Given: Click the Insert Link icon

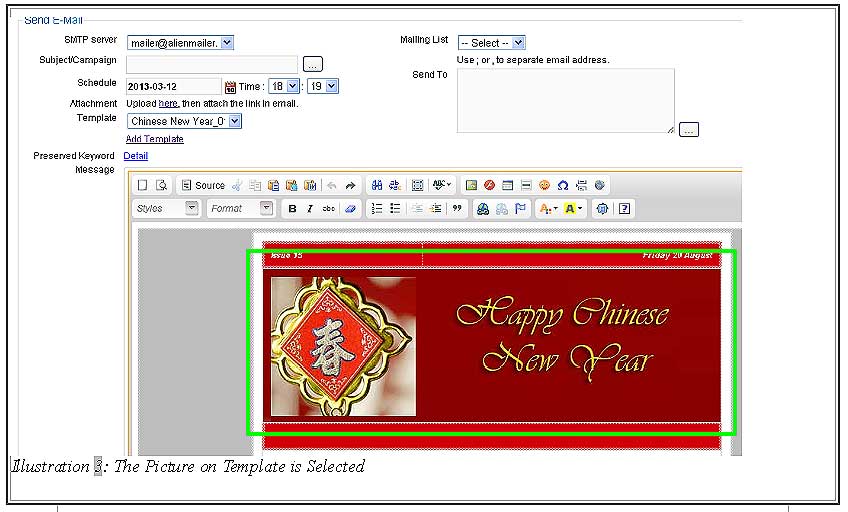Looking at the screenshot, I should click(x=483, y=209).
